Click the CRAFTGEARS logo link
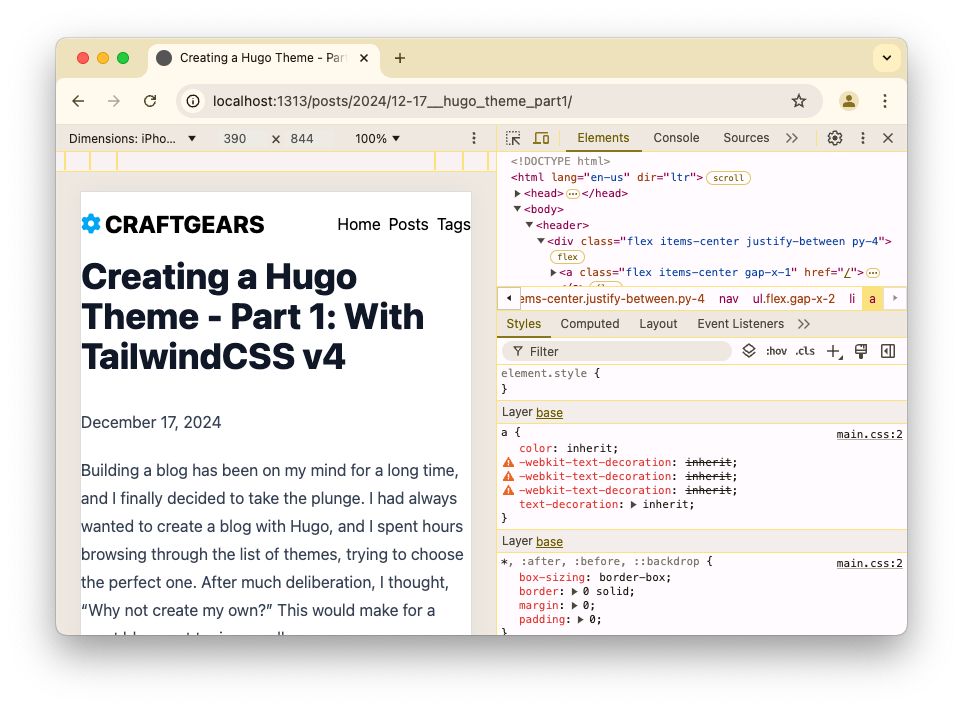This screenshot has height=709, width=963. pos(173,224)
